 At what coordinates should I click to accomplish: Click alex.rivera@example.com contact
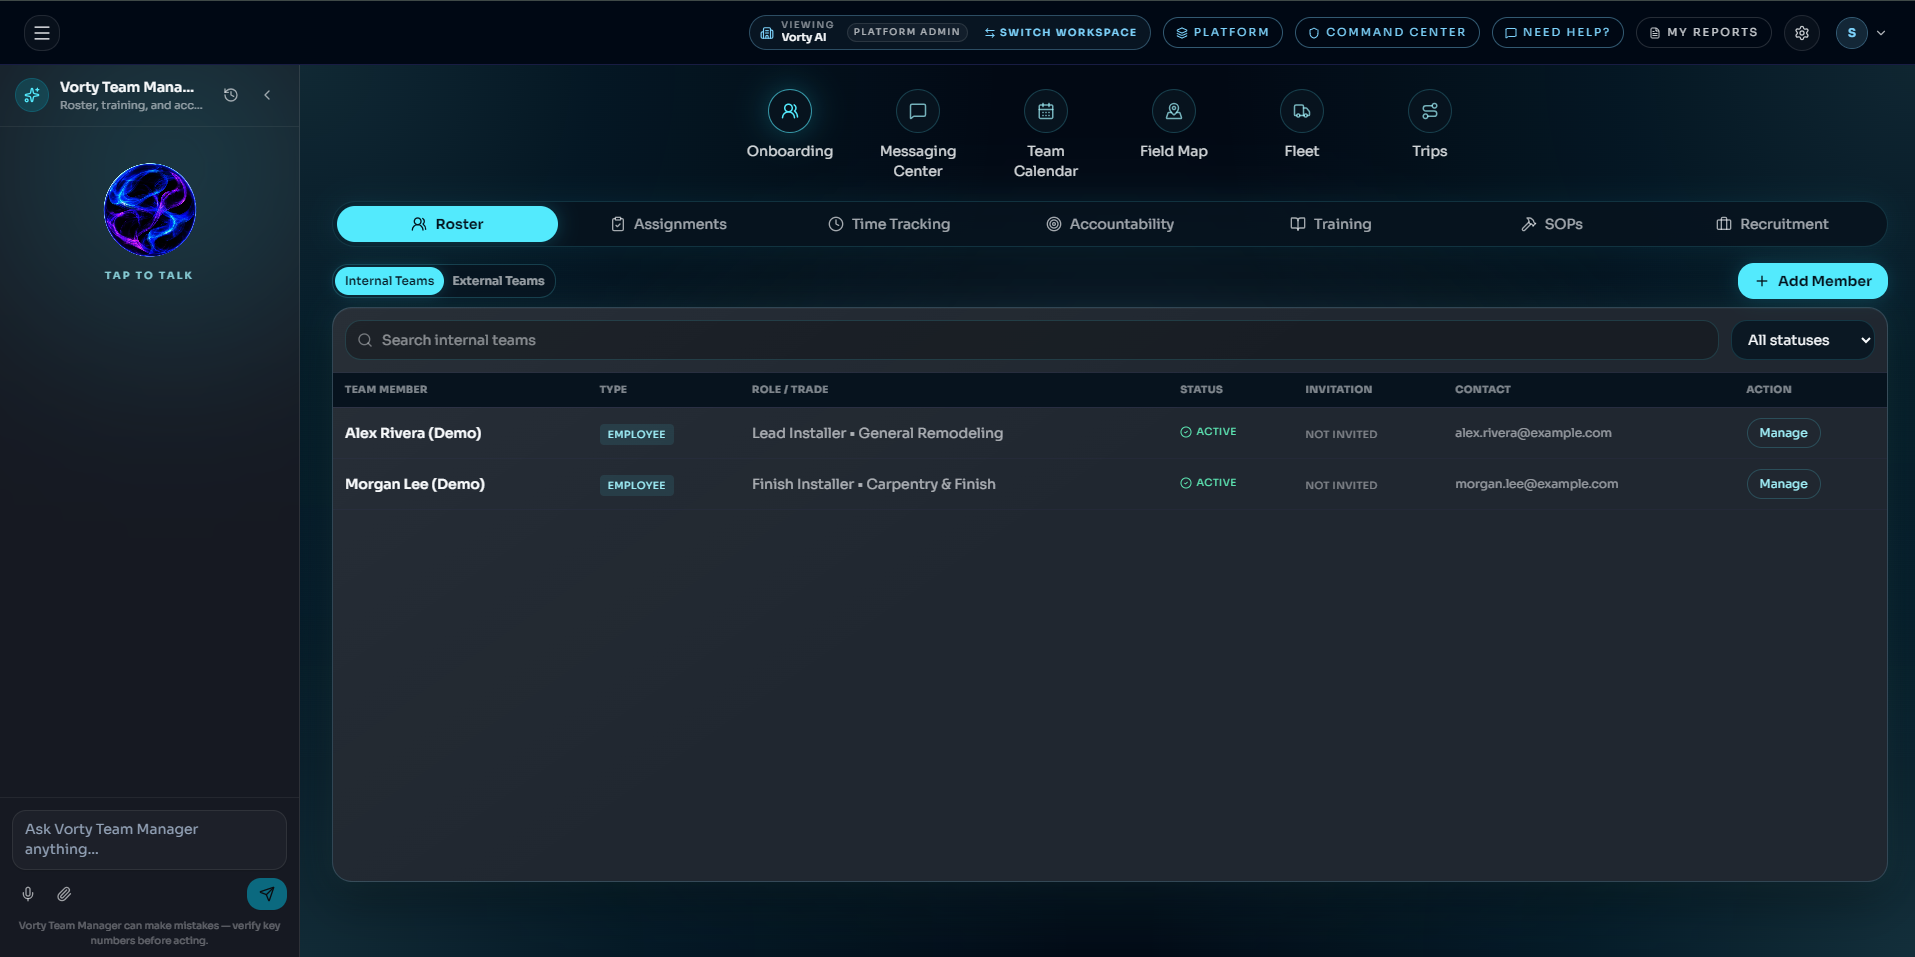tap(1533, 433)
